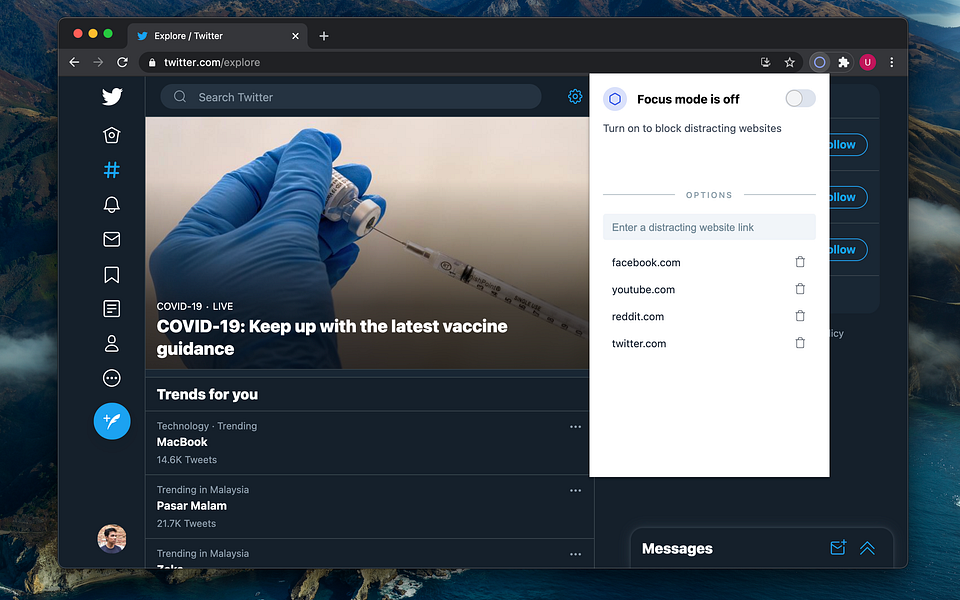The image size is (960, 600).
Task: Open the Bookmarks icon
Action: (x=111, y=274)
